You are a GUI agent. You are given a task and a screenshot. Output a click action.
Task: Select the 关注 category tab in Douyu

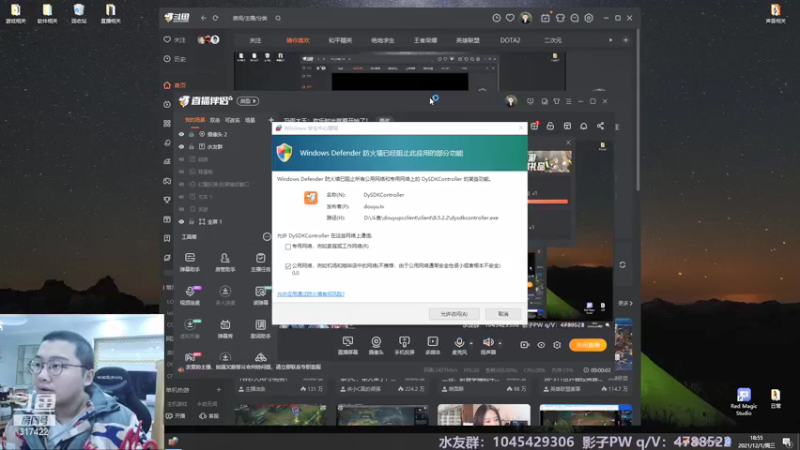point(255,40)
